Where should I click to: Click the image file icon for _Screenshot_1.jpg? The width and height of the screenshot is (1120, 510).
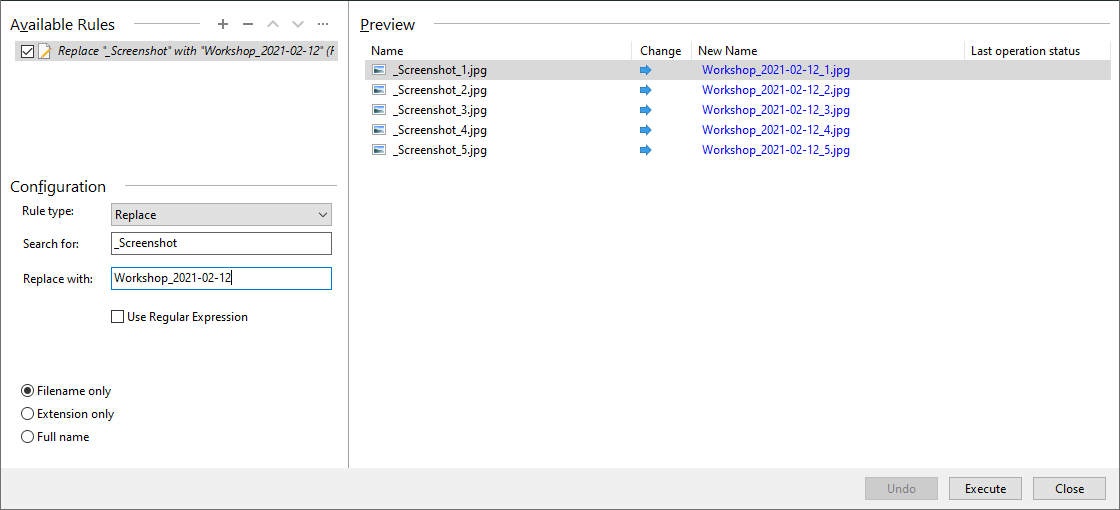[x=378, y=70]
